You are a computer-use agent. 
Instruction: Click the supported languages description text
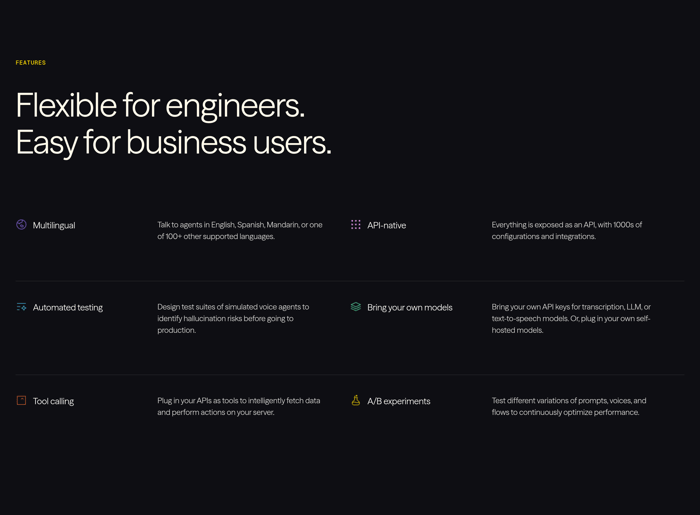[x=240, y=231]
